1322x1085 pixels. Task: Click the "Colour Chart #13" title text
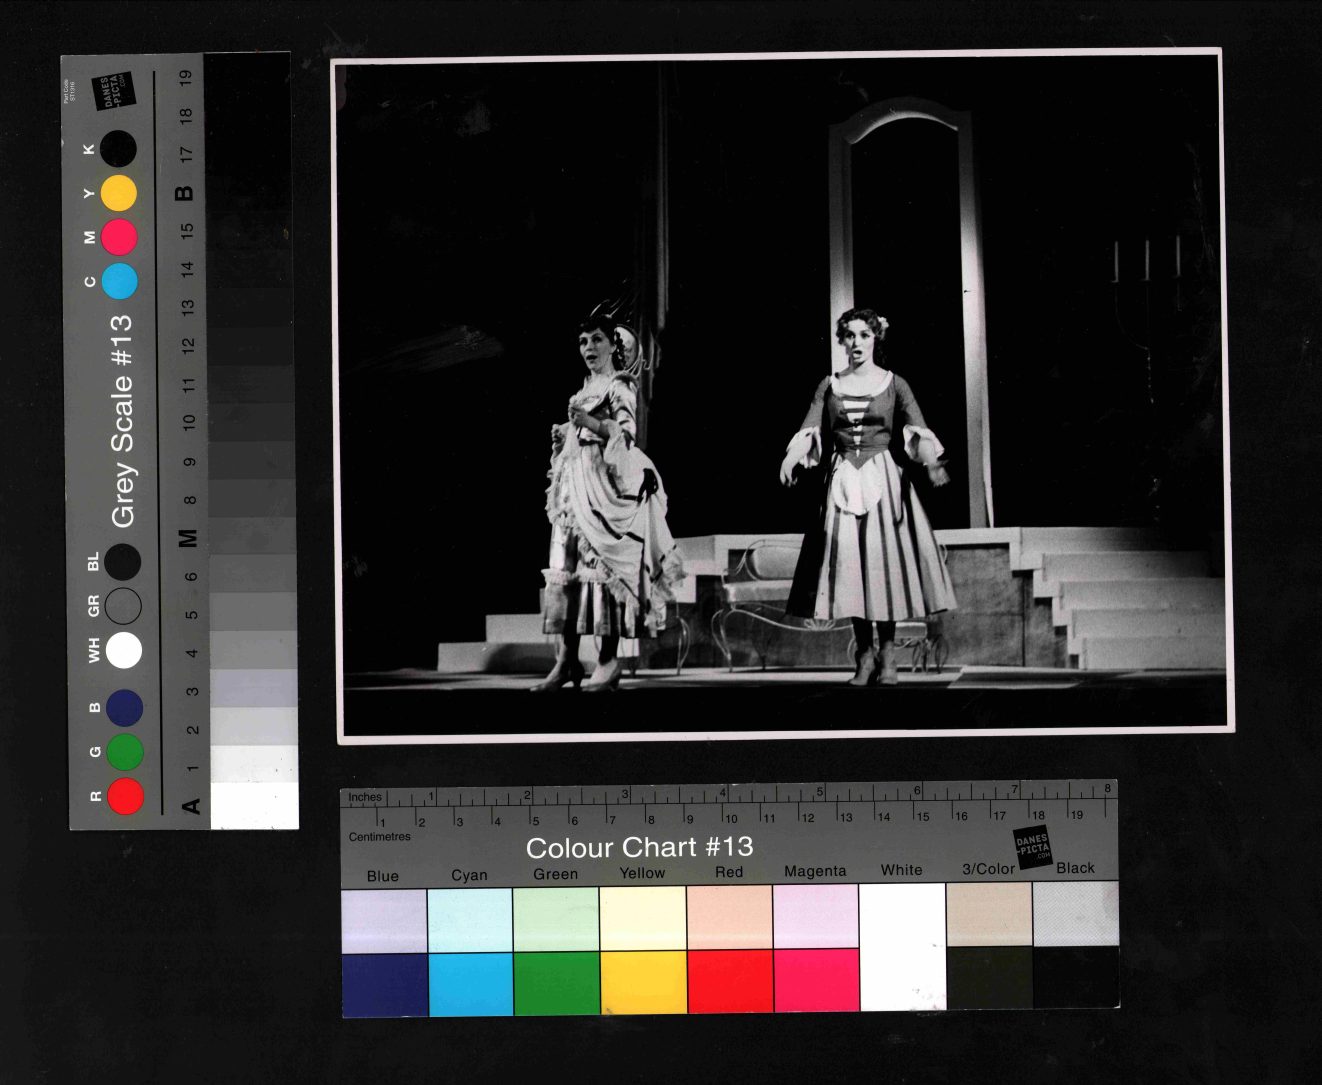point(639,847)
